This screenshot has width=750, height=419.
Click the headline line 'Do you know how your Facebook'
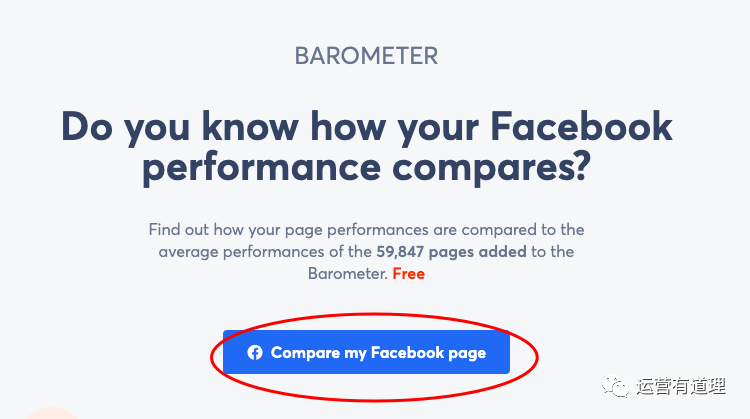(x=366, y=128)
